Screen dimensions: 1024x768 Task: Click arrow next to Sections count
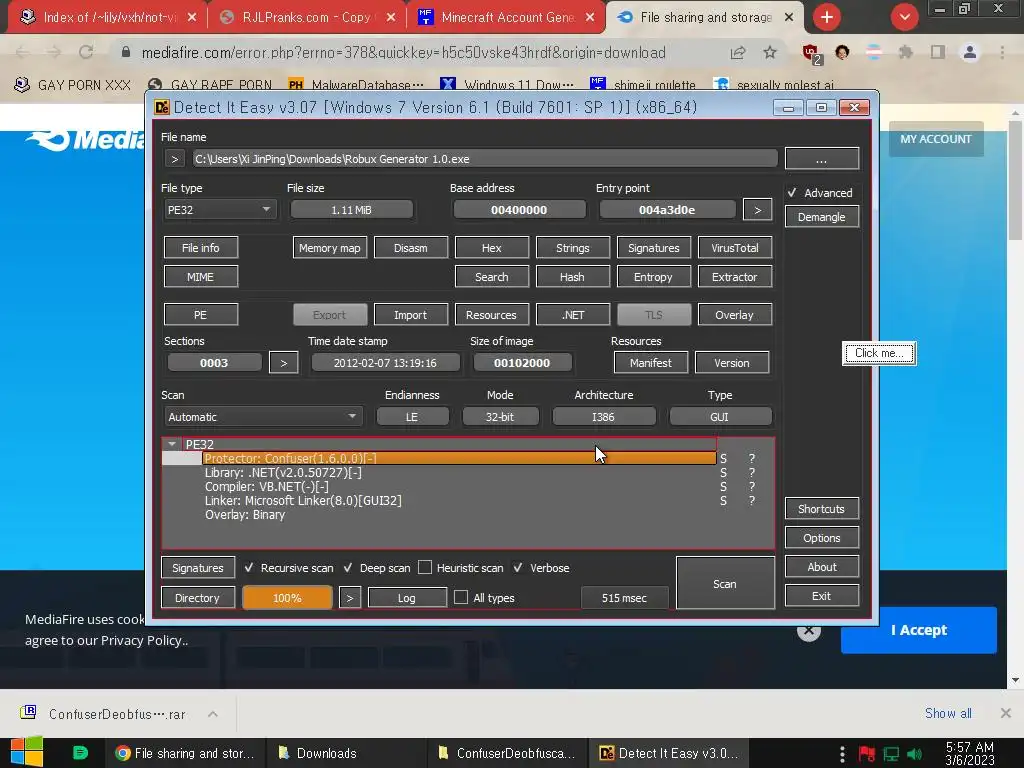click(x=283, y=362)
